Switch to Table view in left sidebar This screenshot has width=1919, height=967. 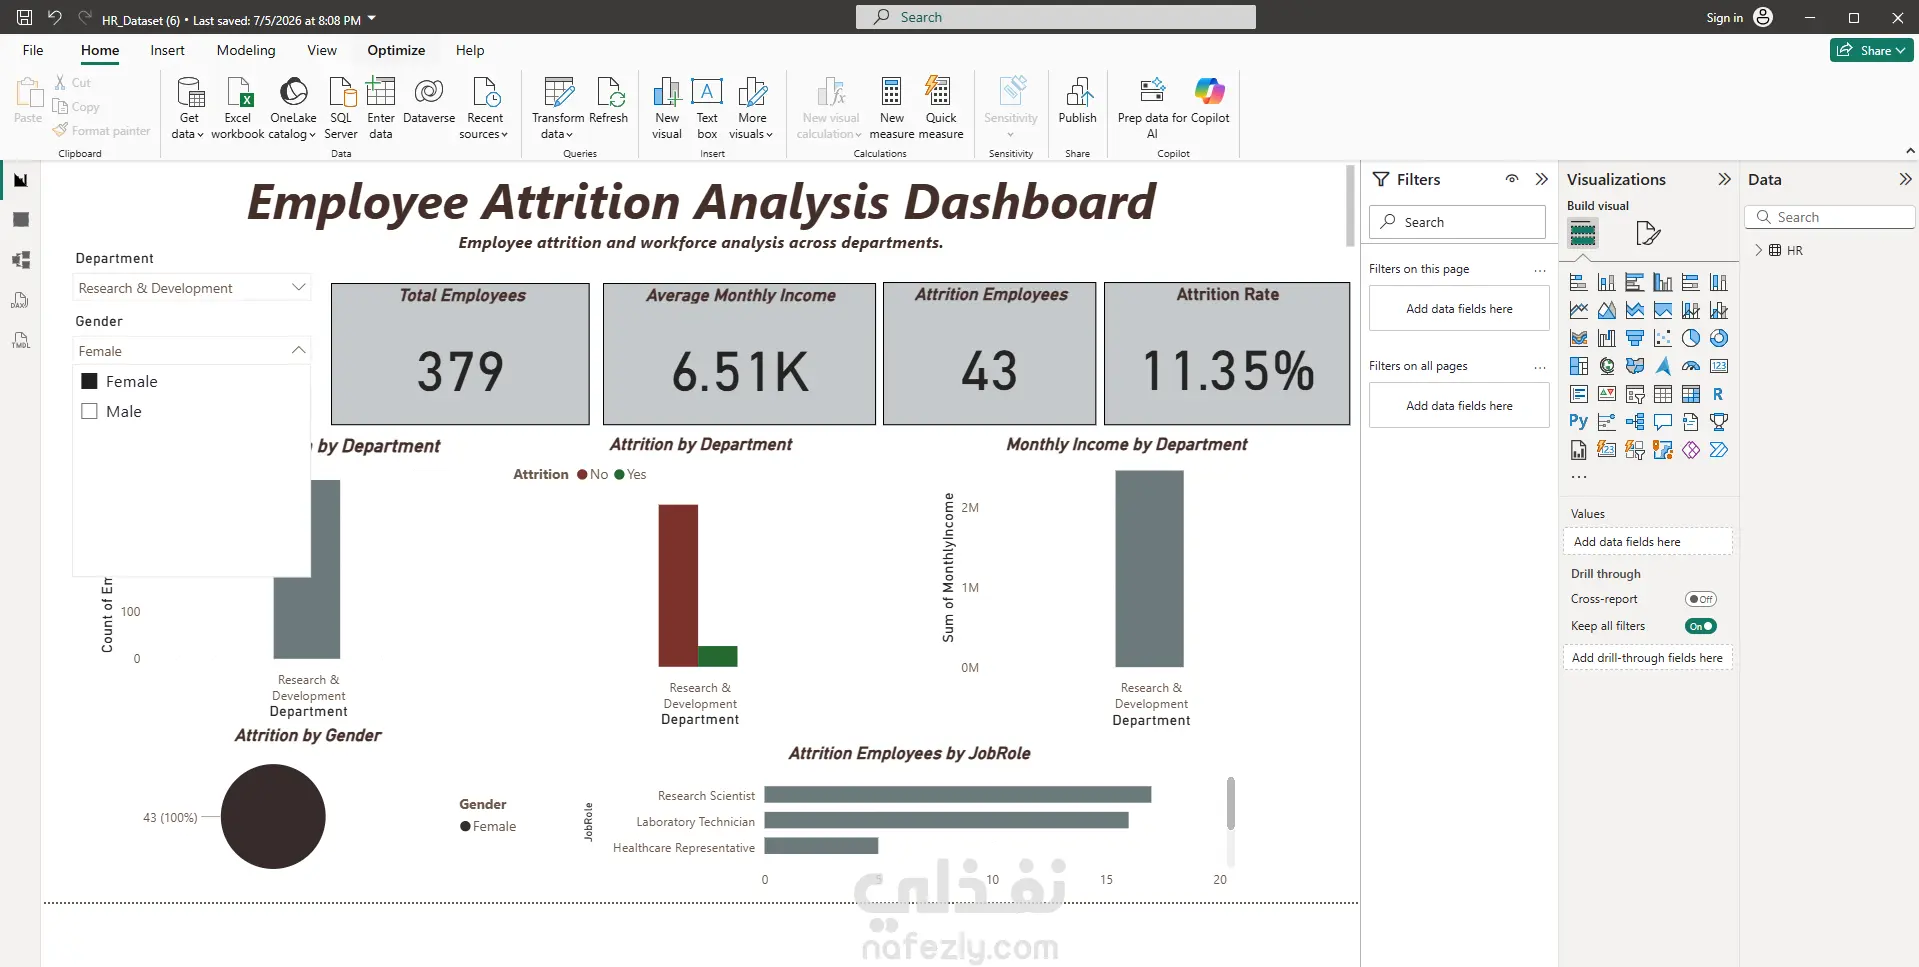[x=21, y=220]
